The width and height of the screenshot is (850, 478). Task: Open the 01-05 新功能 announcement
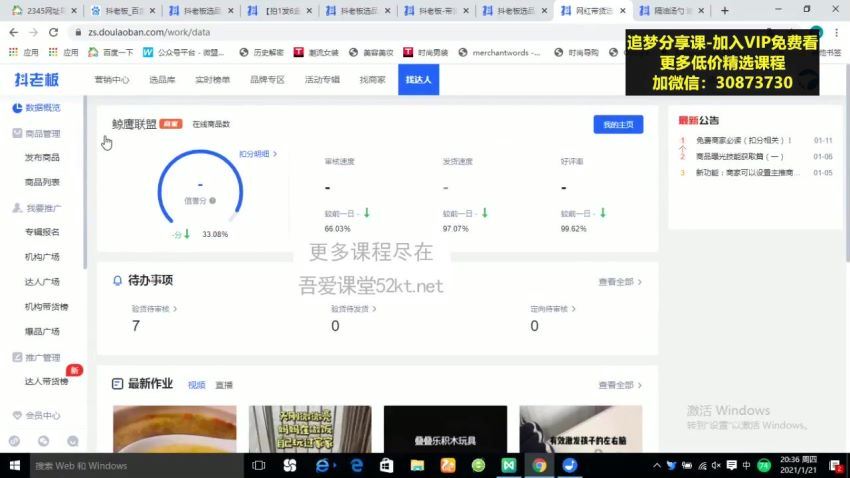pyautogui.click(x=748, y=173)
